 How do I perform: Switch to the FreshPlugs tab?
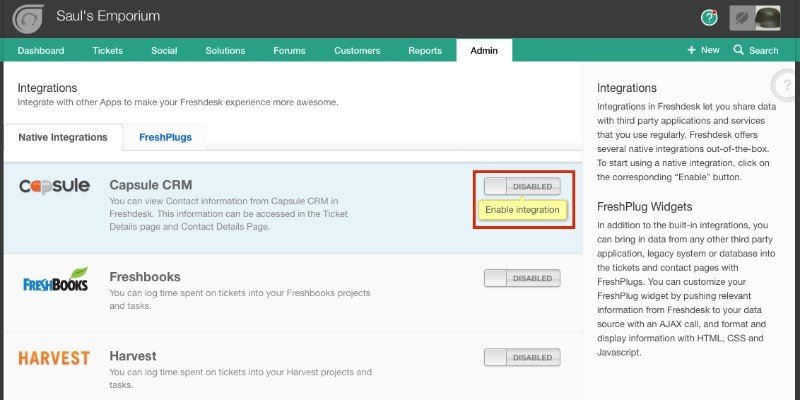165,137
